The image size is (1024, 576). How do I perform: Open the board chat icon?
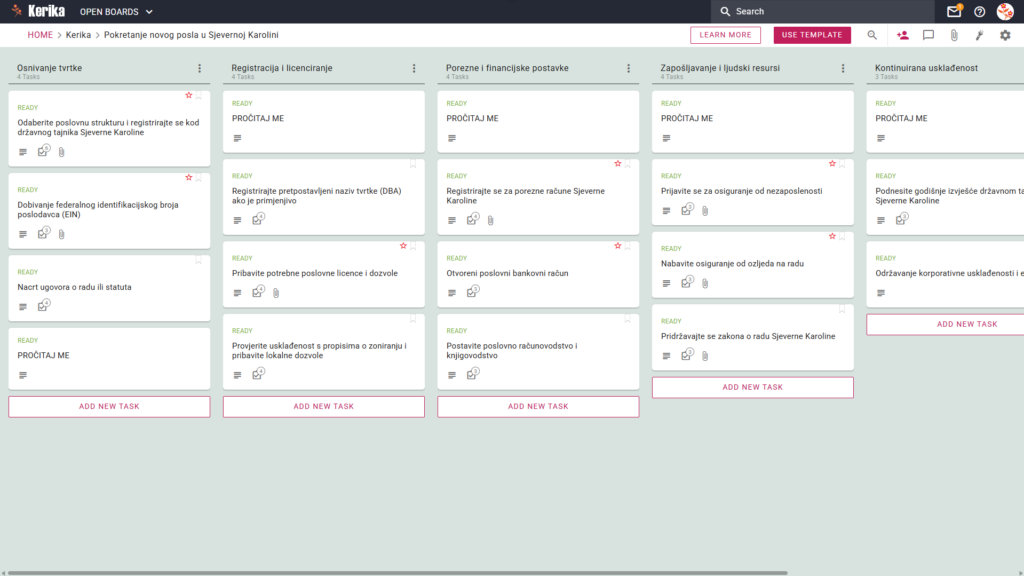tap(928, 35)
